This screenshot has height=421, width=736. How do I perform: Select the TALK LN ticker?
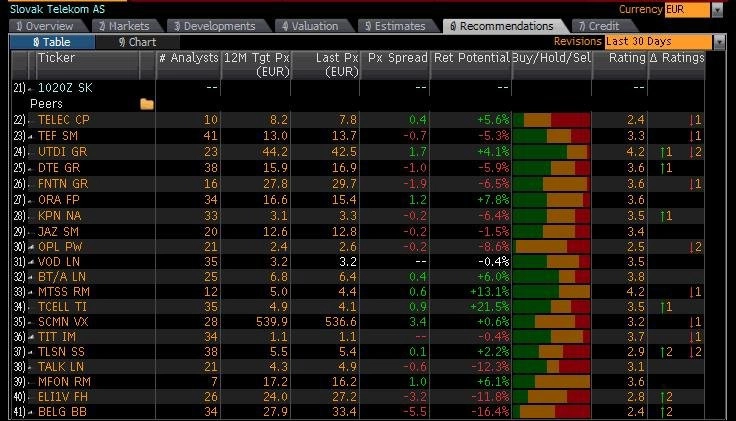[61, 367]
